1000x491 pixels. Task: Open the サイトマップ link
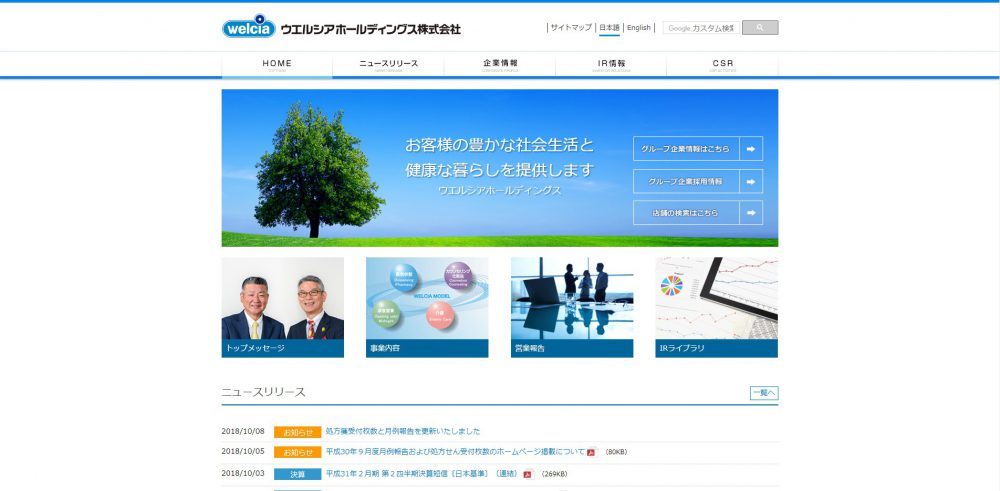pos(571,27)
